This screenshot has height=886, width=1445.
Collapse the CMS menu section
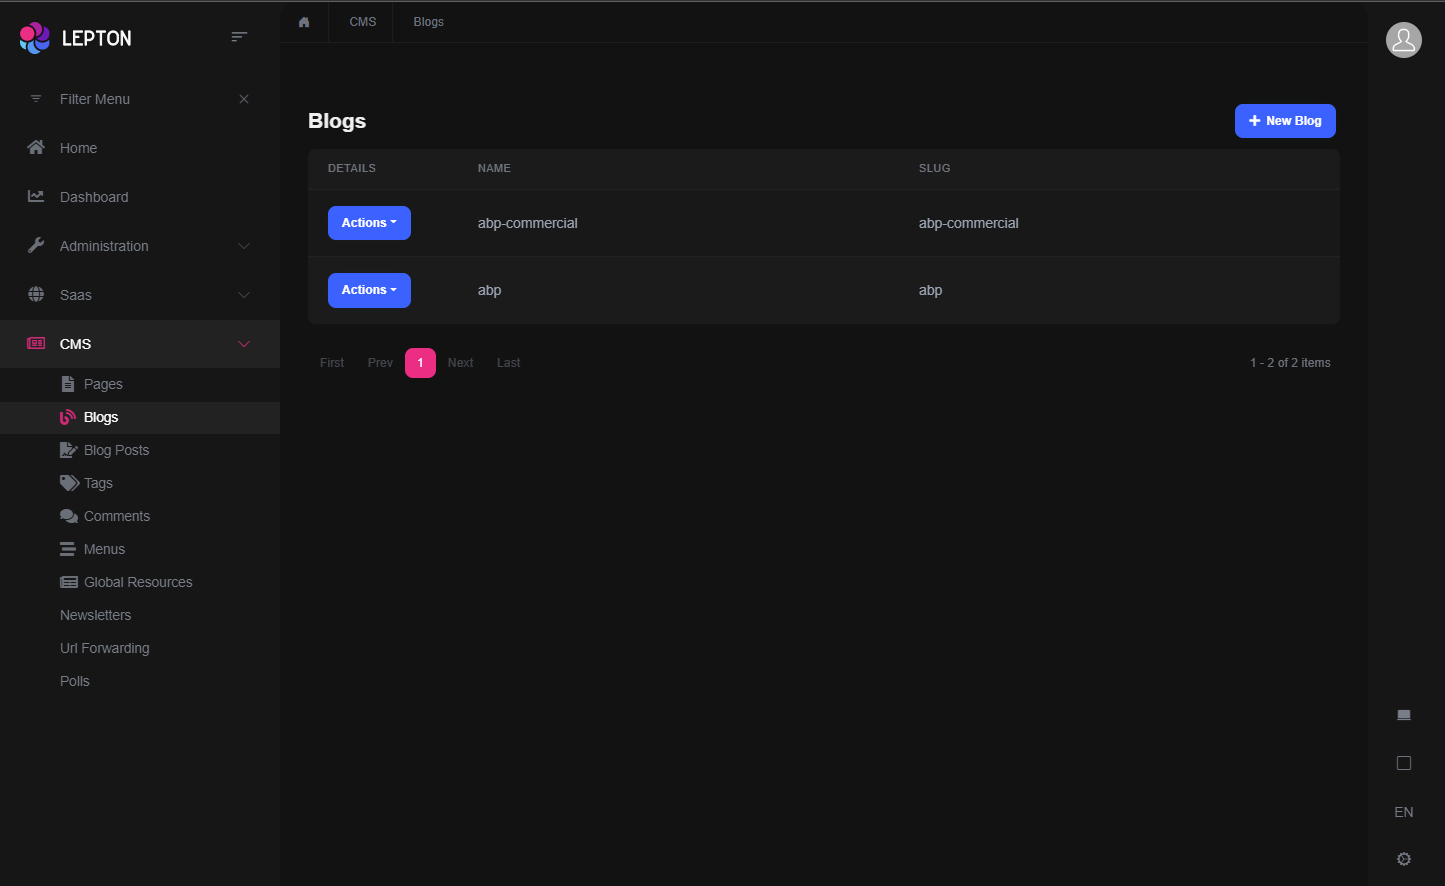click(244, 344)
